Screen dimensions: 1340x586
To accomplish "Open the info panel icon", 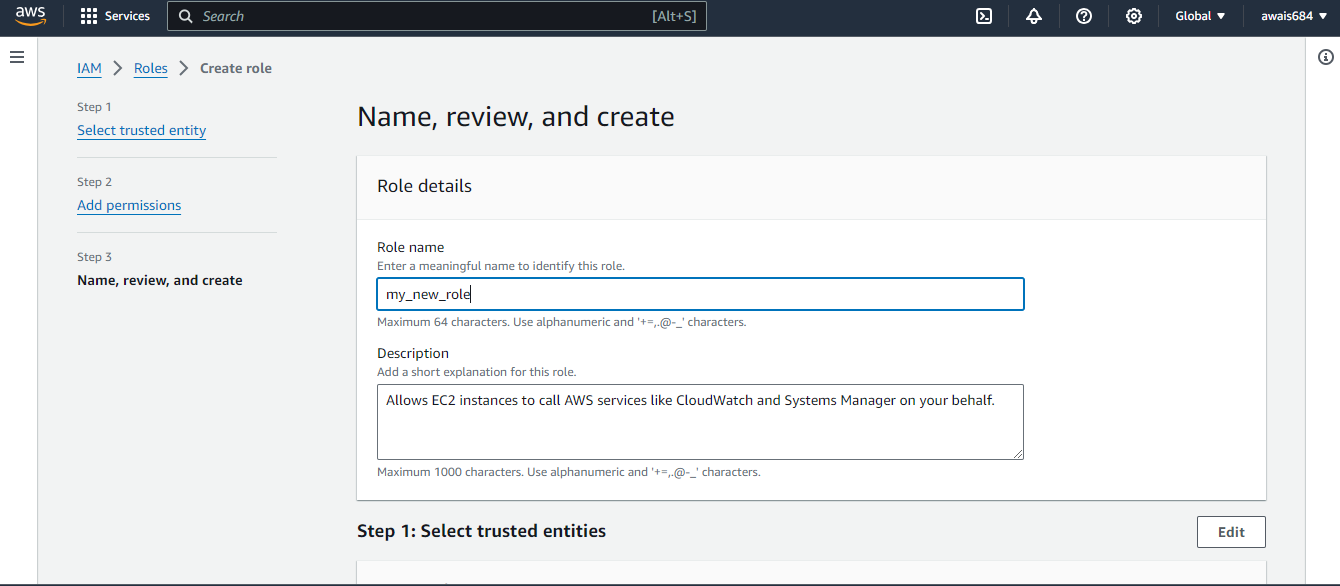I will tap(1327, 58).
